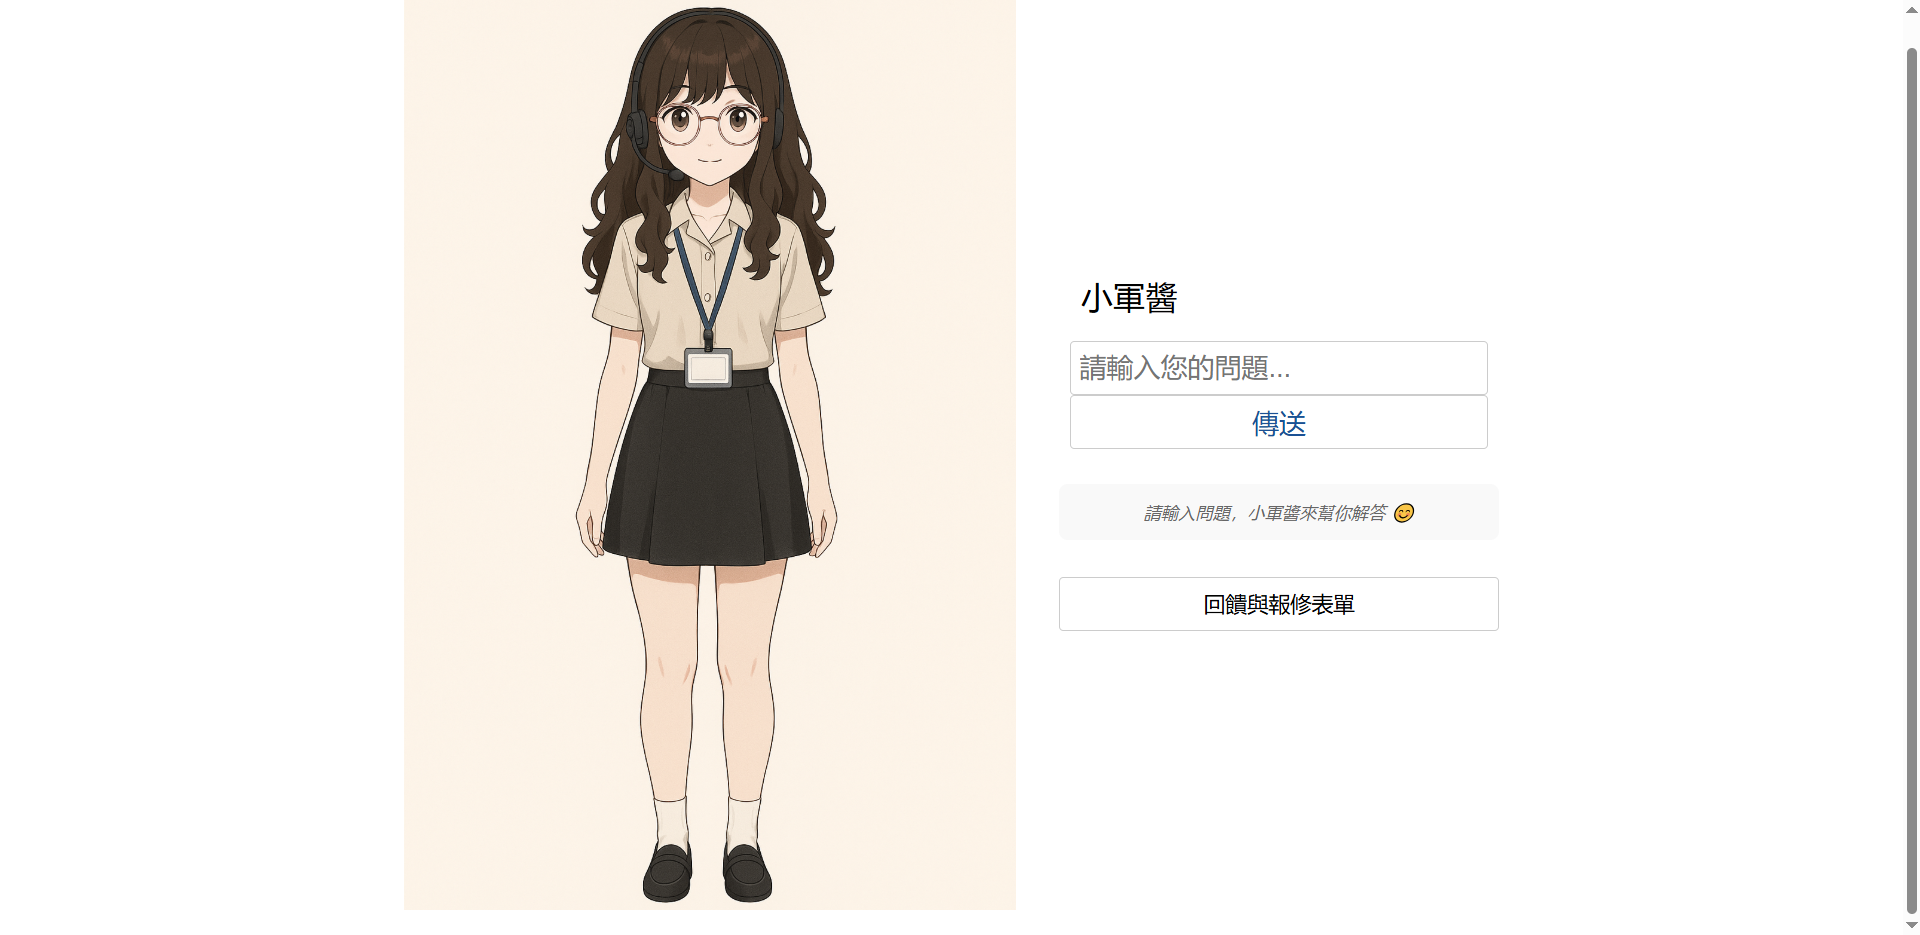The width and height of the screenshot is (1920, 935).
Task: Click the scrollbar up arrow
Action: [1911, 9]
